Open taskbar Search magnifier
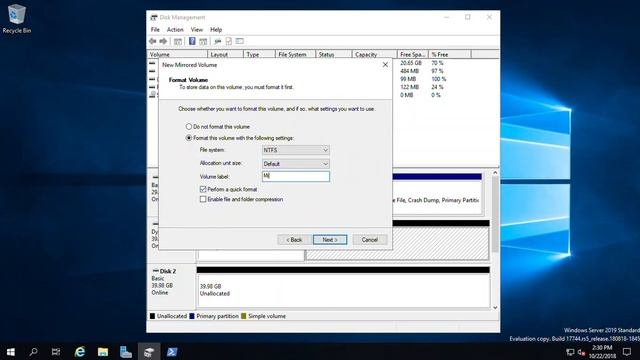This screenshot has height=360, width=640. pos(33,351)
